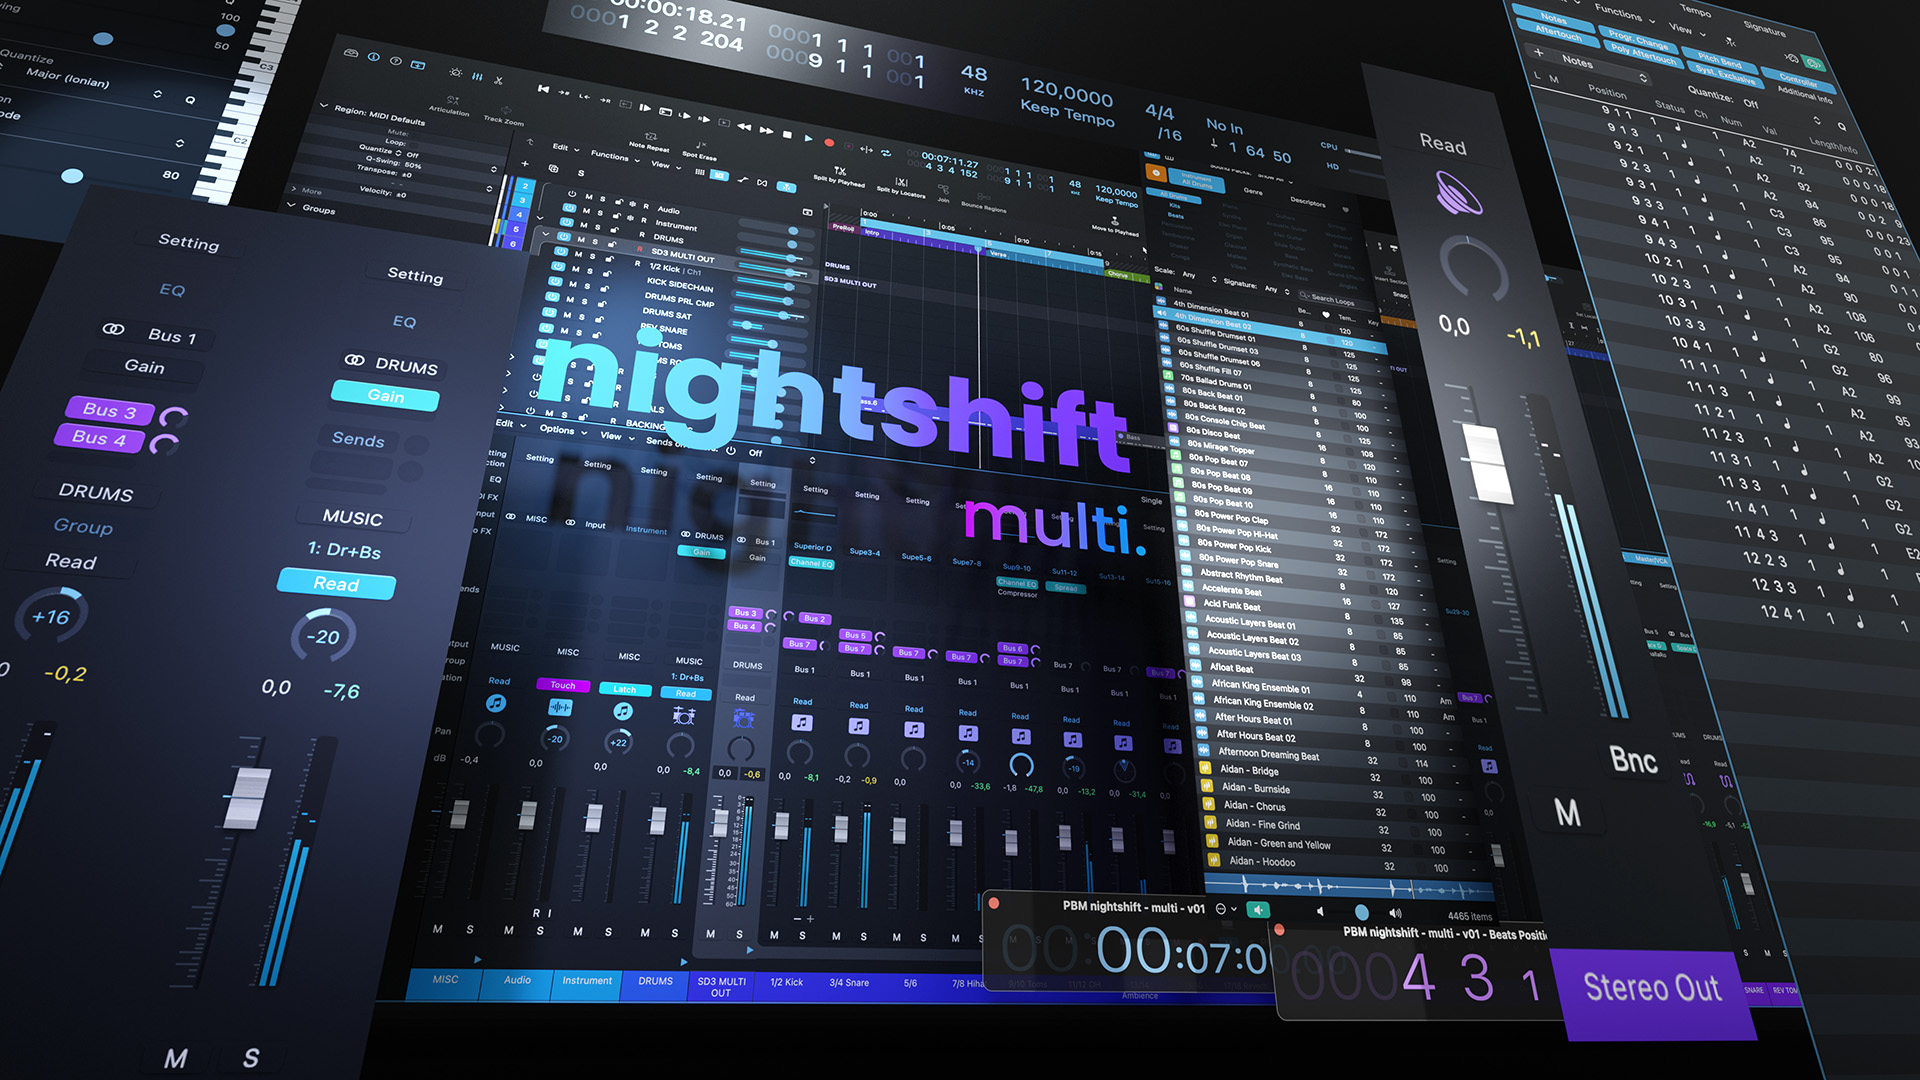Click the record button in the transport bar
Image resolution: width=1920 pixels, height=1080 pixels.
(830, 141)
